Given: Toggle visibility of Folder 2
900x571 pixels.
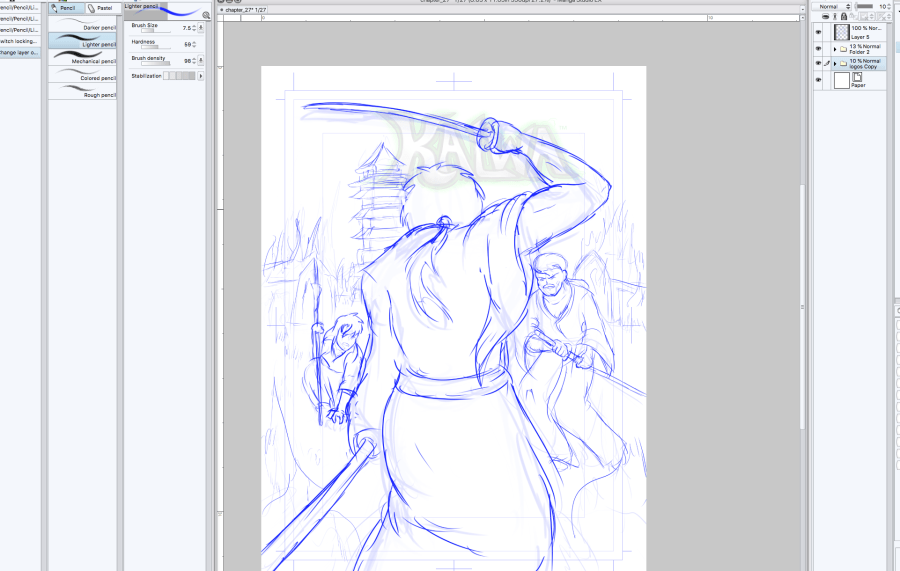Looking at the screenshot, I should 818,48.
